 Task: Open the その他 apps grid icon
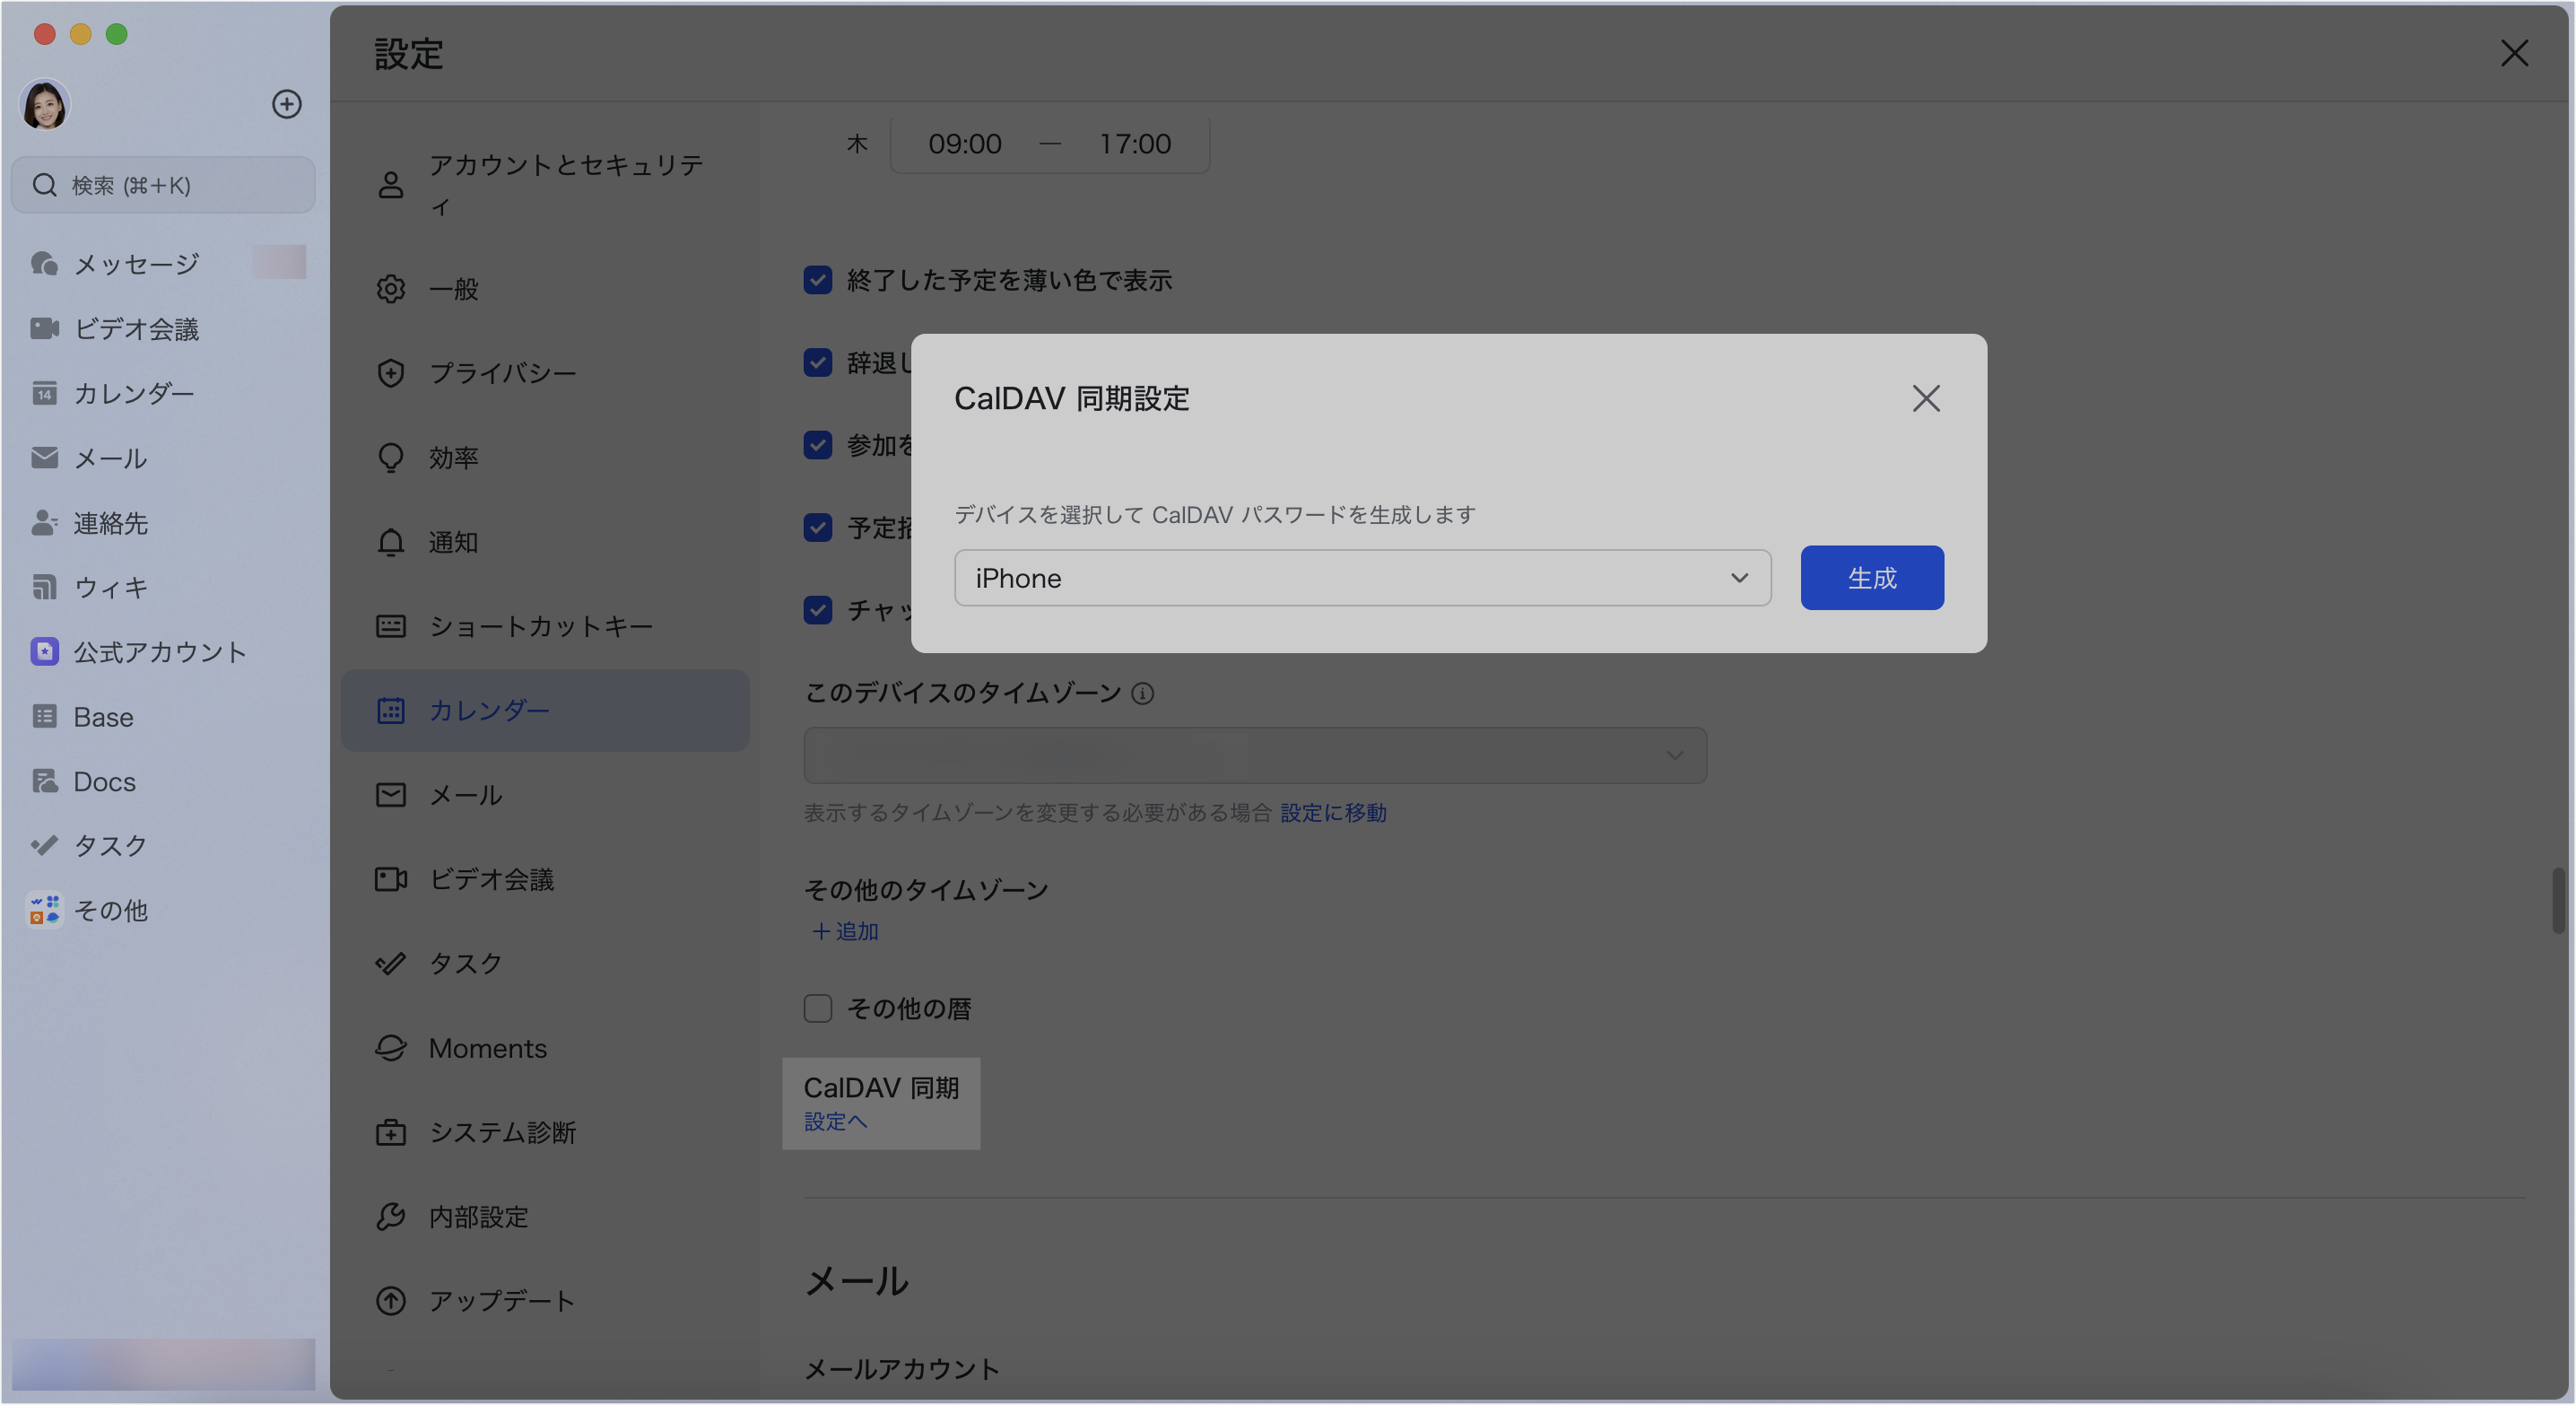coord(44,909)
